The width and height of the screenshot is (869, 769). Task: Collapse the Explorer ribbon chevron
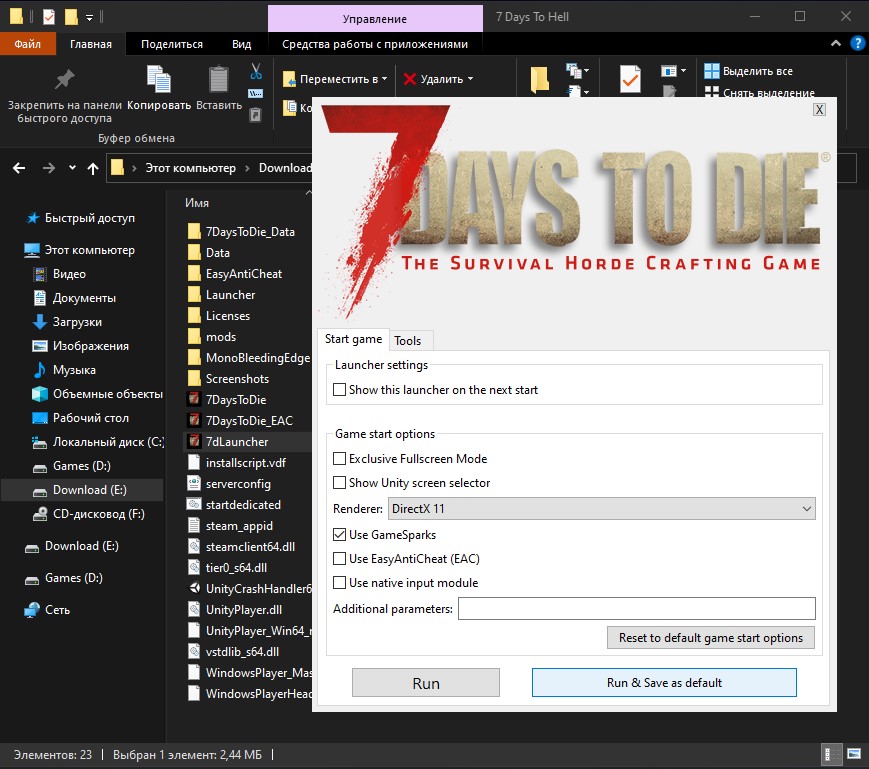[836, 43]
